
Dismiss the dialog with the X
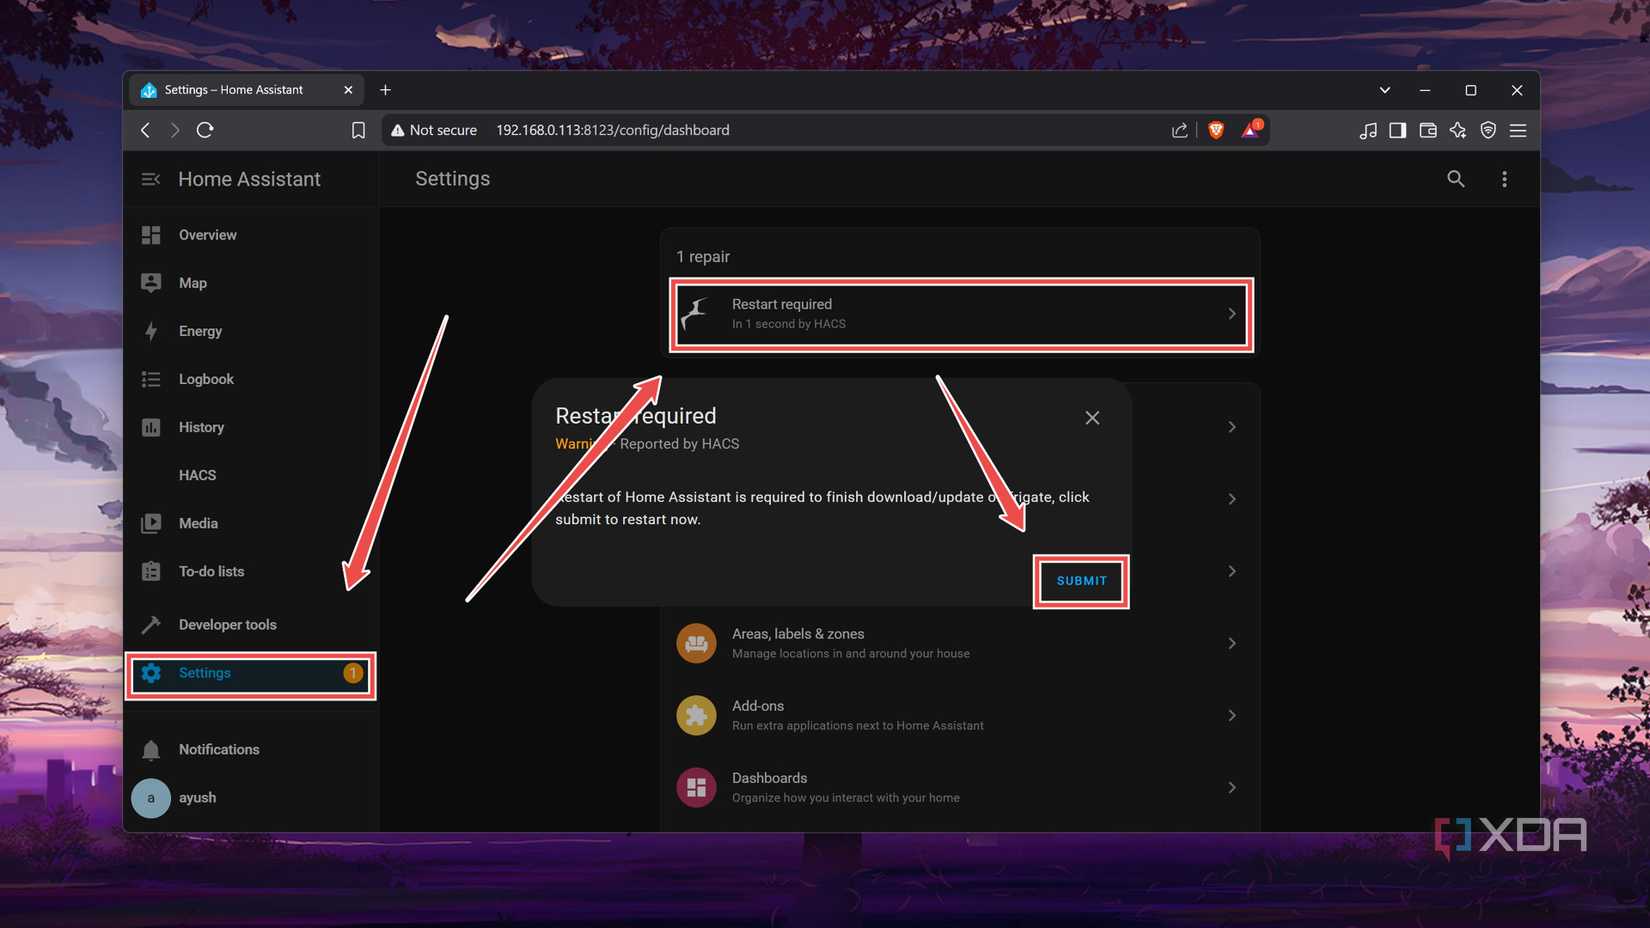1091,417
